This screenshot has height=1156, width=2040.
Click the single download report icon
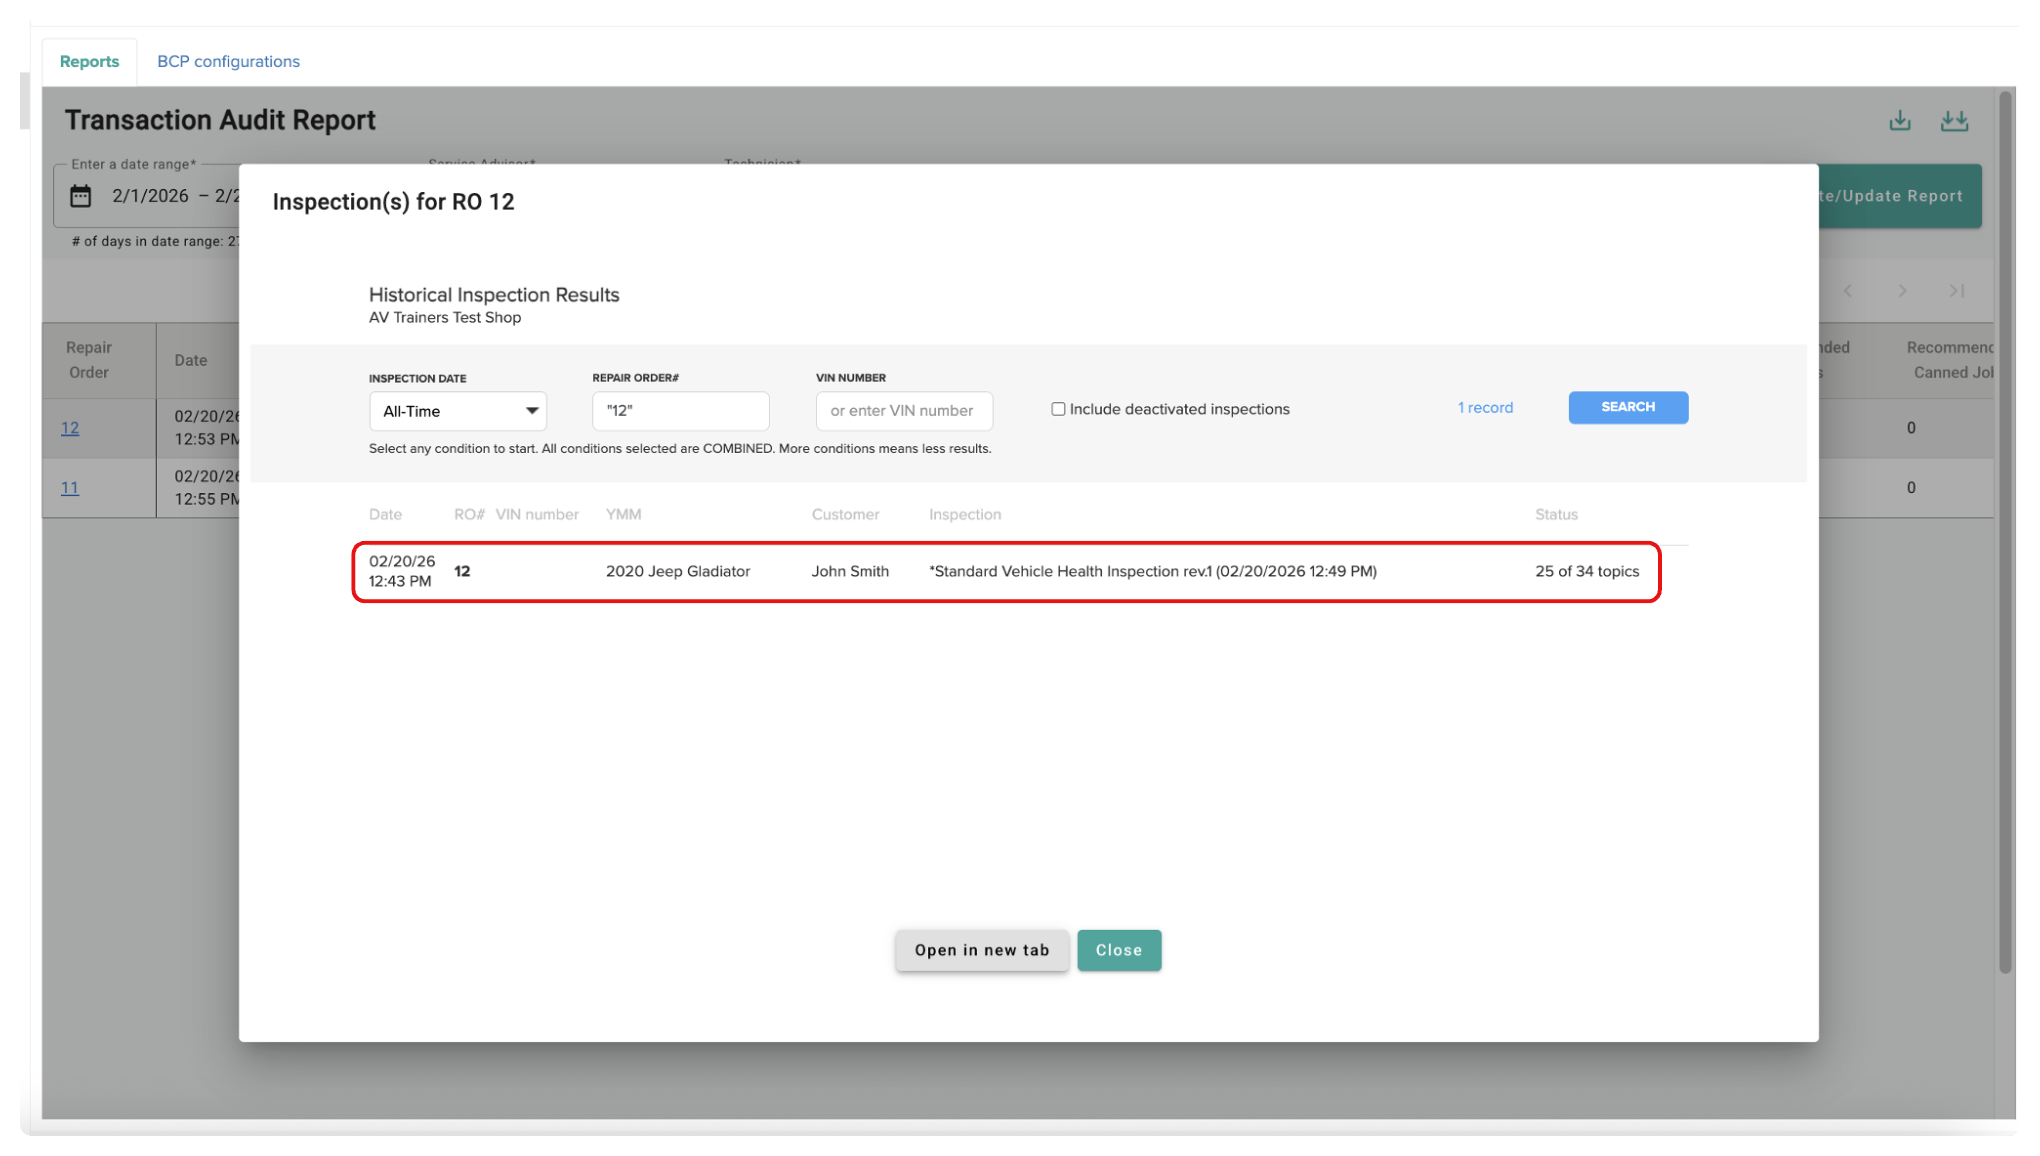(1900, 121)
